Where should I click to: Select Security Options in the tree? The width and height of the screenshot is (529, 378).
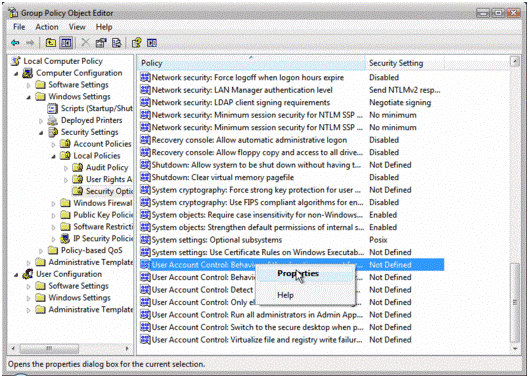click(x=109, y=191)
